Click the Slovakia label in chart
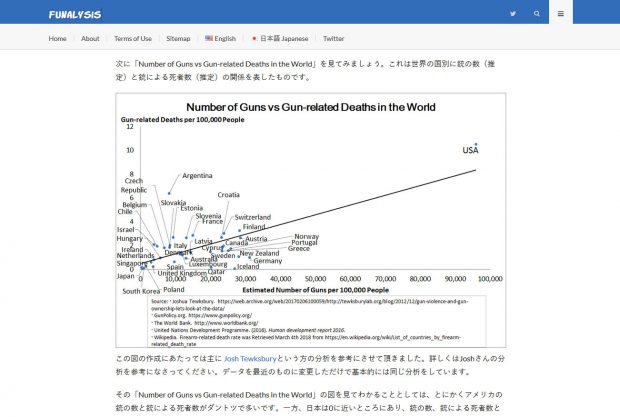The width and height of the screenshot is (620, 417). 173,203
